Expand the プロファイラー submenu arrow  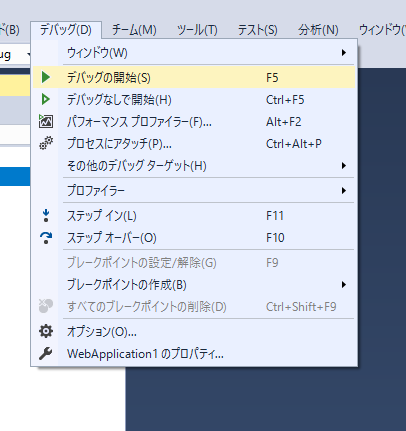344,191
